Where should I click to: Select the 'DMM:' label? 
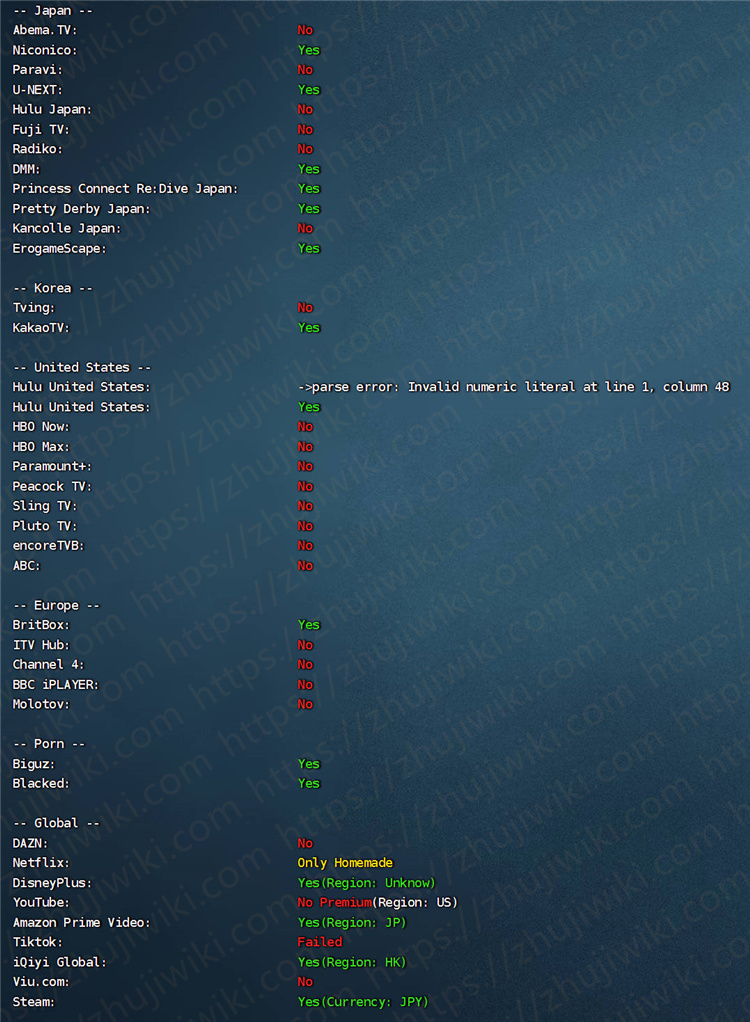pos(26,169)
